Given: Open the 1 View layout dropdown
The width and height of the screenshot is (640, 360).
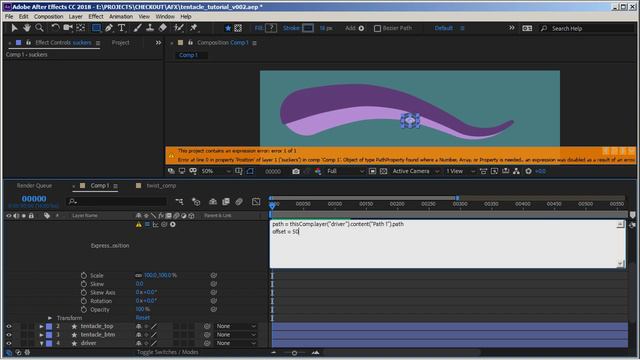Looking at the screenshot, I should point(460,171).
